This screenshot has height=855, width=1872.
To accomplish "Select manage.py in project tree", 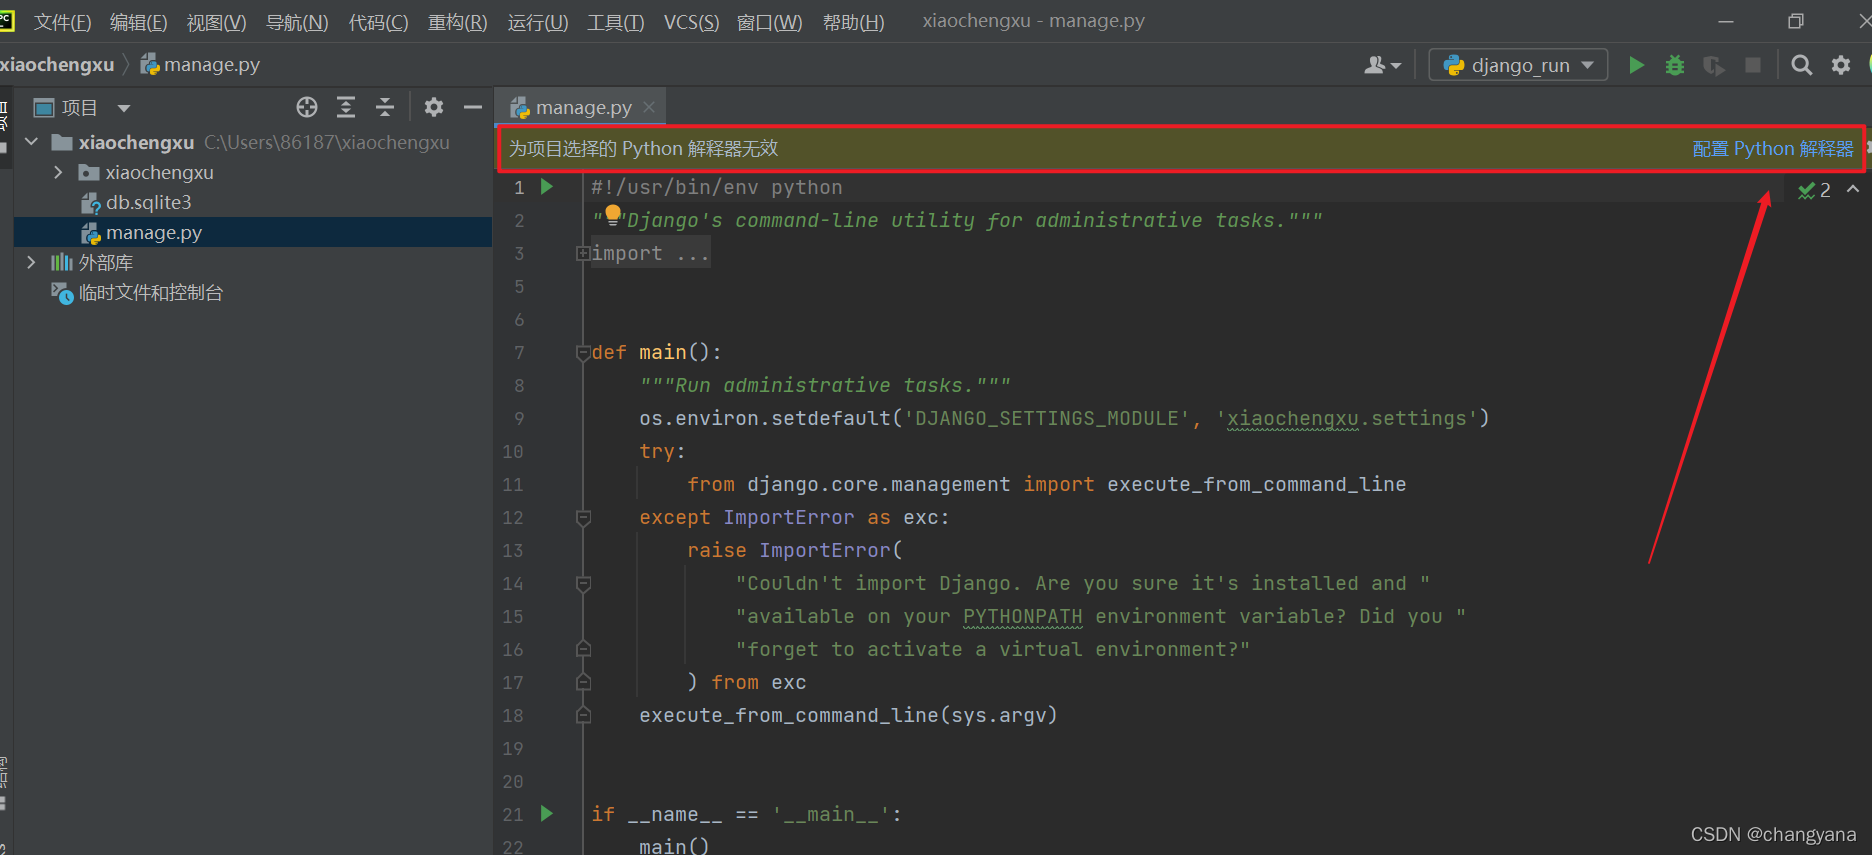I will click(x=154, y=232).
